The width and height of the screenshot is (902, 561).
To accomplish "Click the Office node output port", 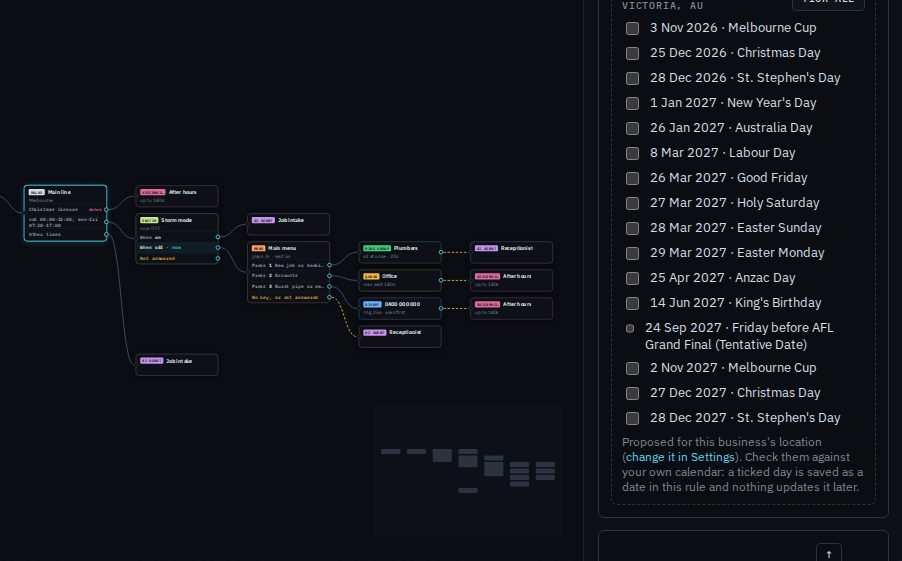I will 441,280.
